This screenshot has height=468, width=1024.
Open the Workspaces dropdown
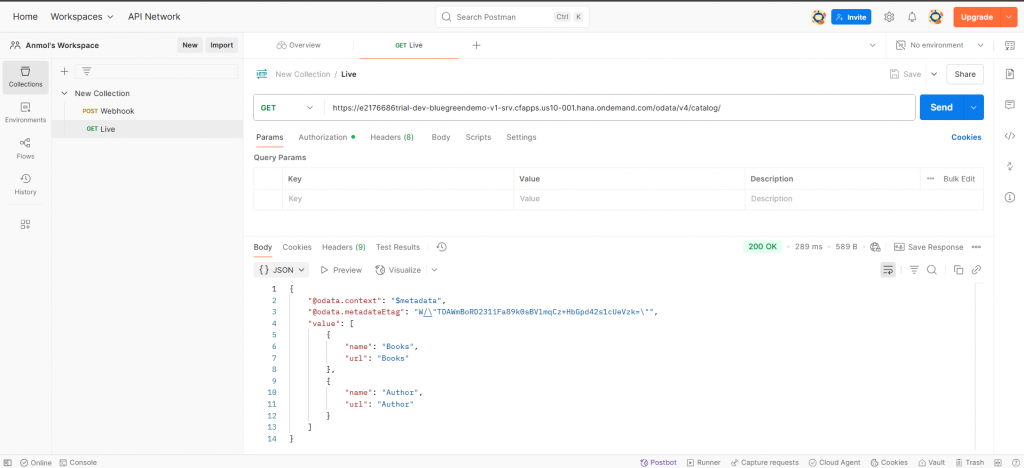tap(82, 17)
